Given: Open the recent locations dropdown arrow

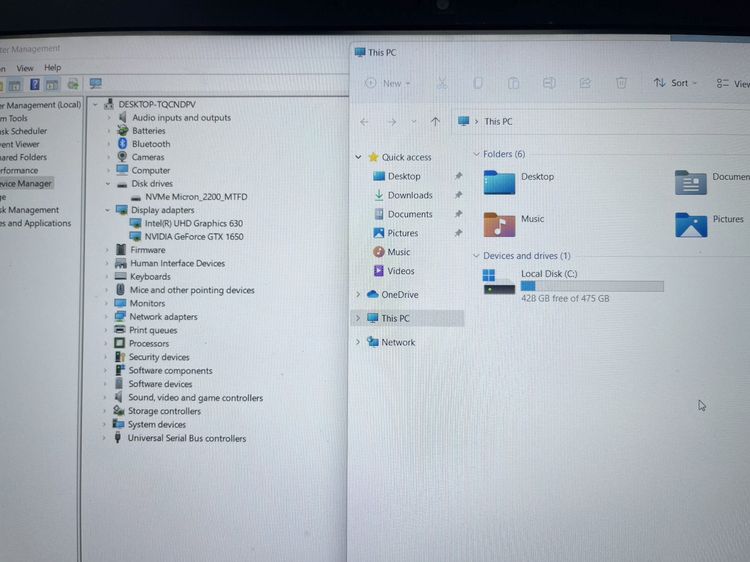Looking at the screenshot, I should click(x=414, y=122).
